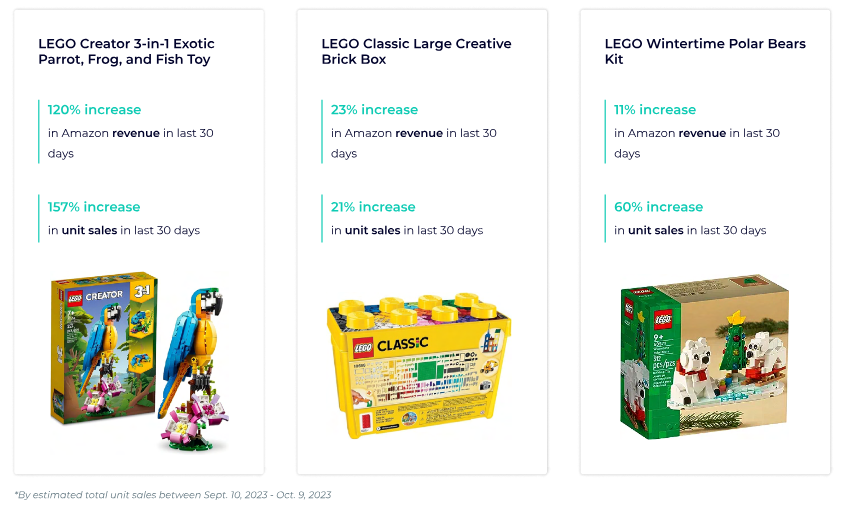Select the 21% increase unit sales stat
Screen dimensions: 847x513
[373, 207]
